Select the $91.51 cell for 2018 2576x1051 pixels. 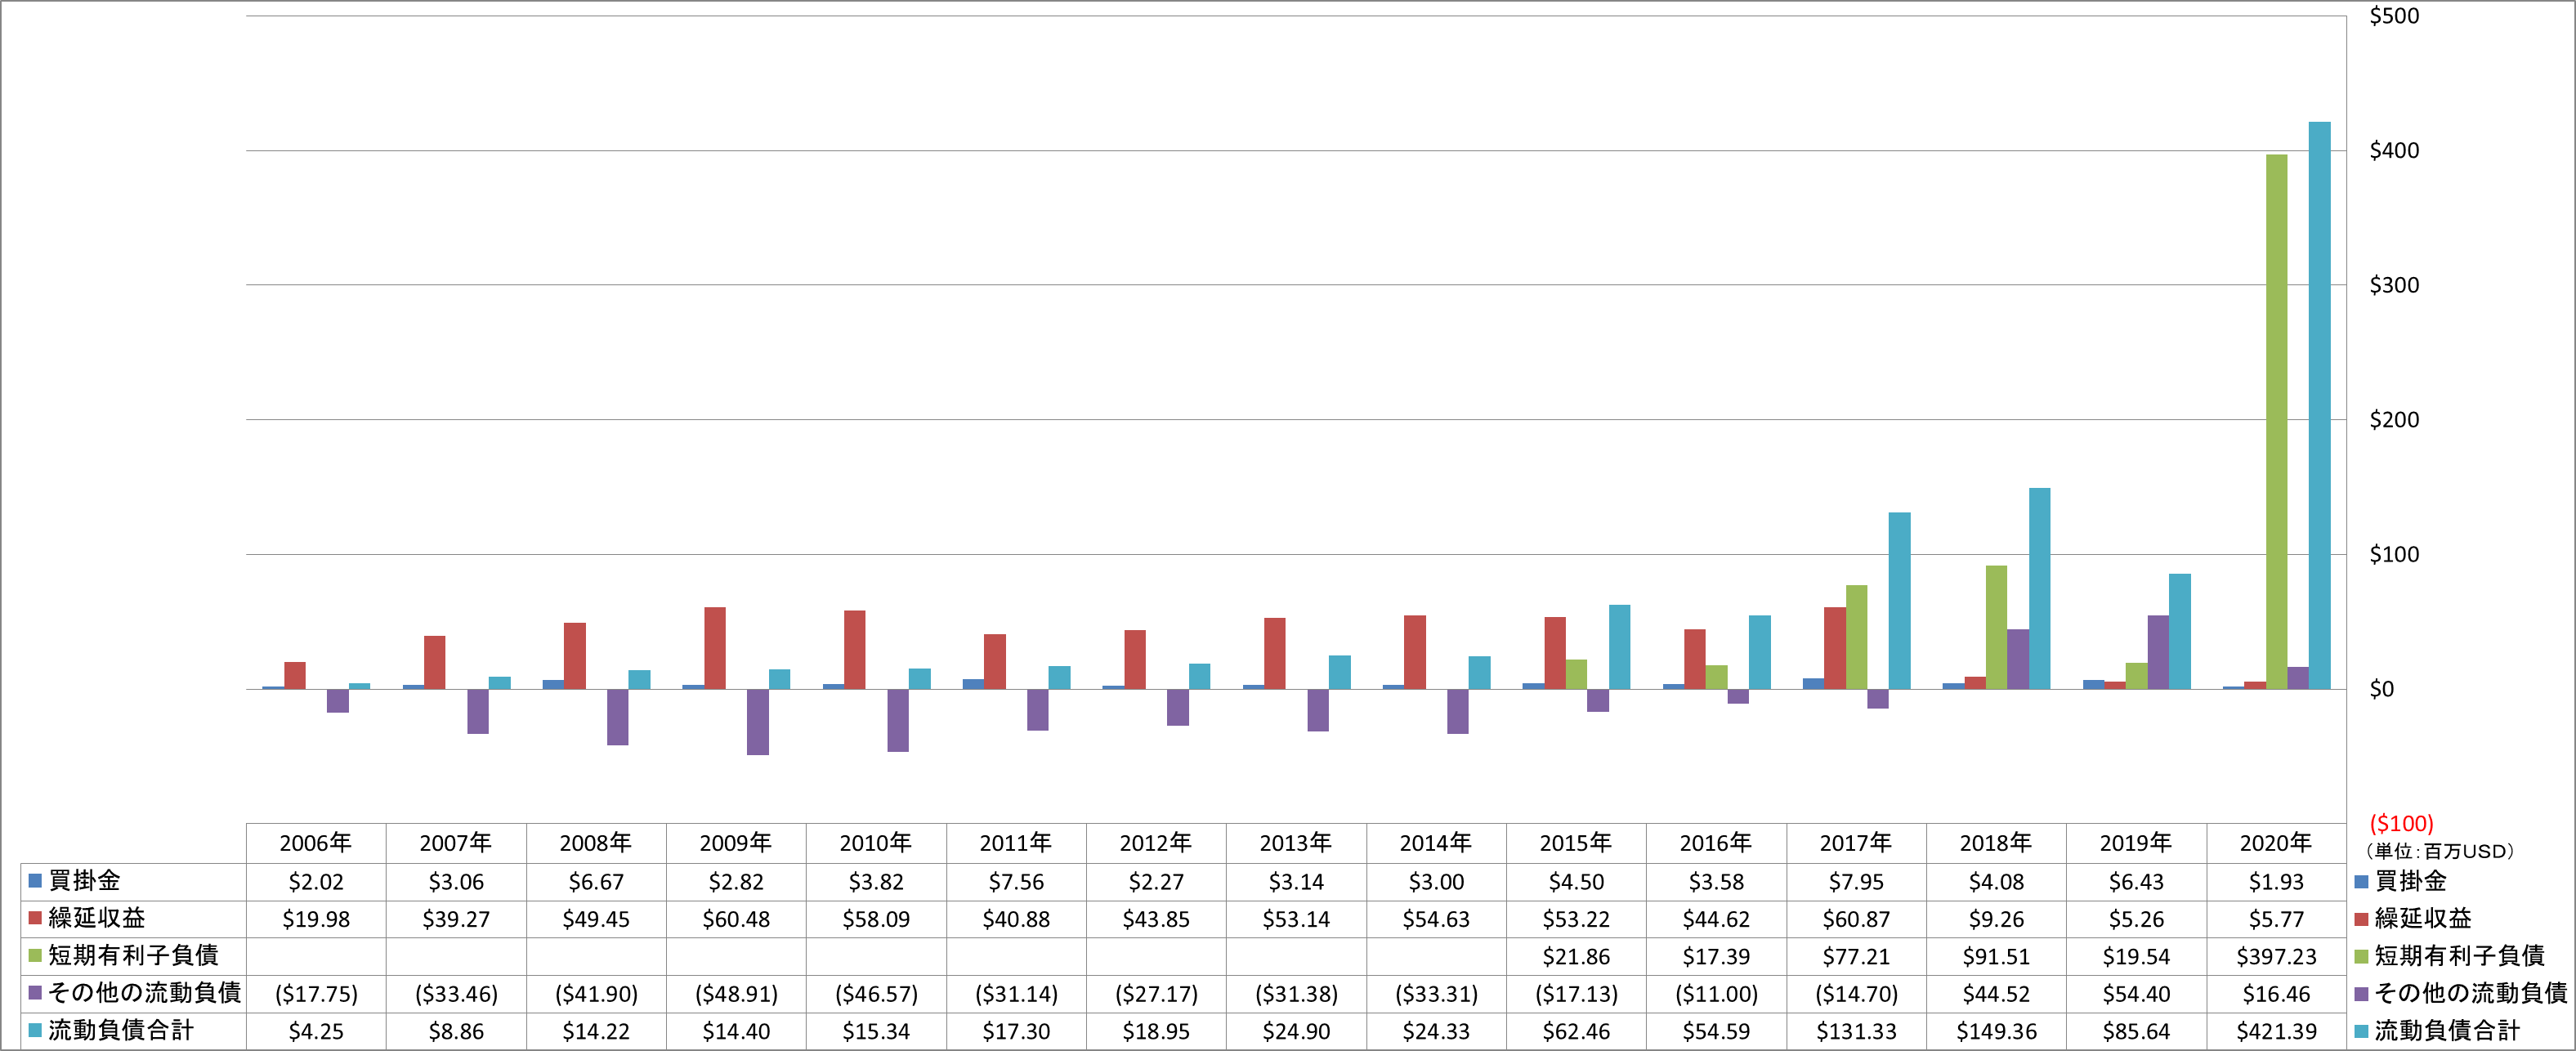(1996, 957)
